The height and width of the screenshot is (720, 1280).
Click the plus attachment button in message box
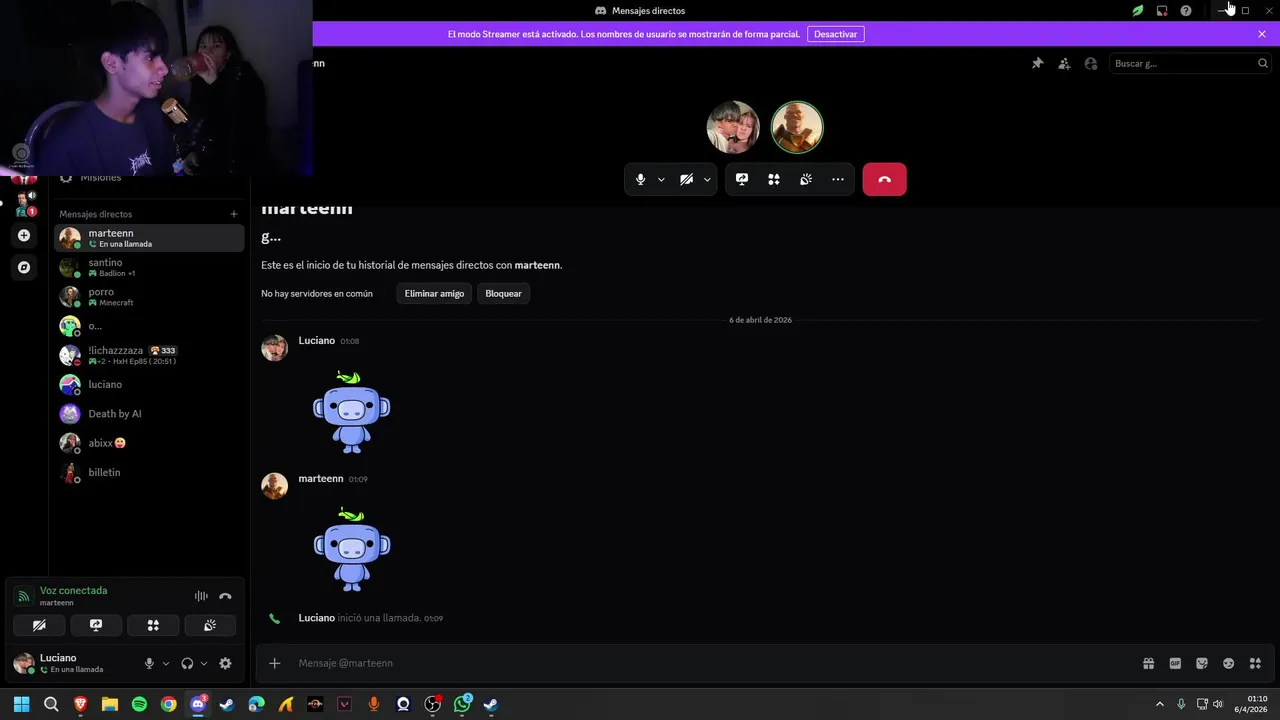click(275, 663)
